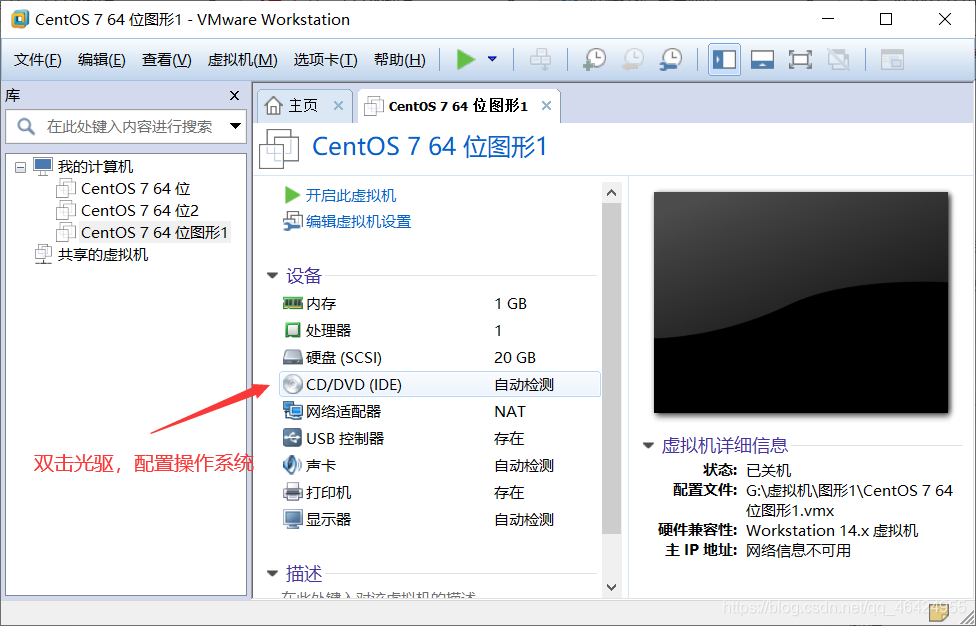
Task: Power on VM with green play toolbar icon
Action: point(466,60)
